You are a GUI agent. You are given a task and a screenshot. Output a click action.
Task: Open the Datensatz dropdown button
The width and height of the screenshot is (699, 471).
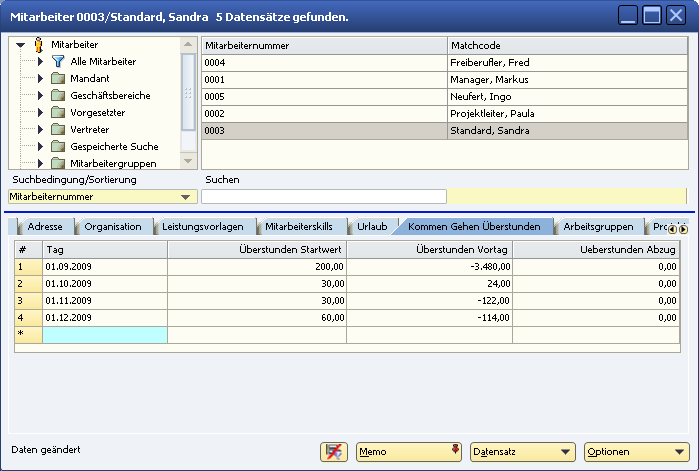tap(568, 452)
